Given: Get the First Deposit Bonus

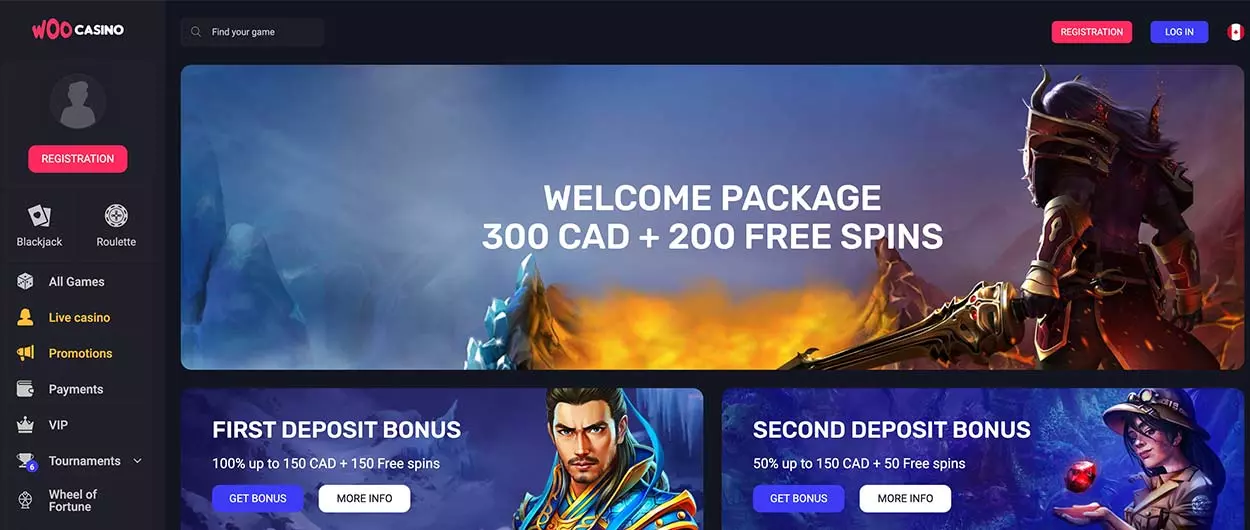Looking at the screenshot, I should point(258,498).
